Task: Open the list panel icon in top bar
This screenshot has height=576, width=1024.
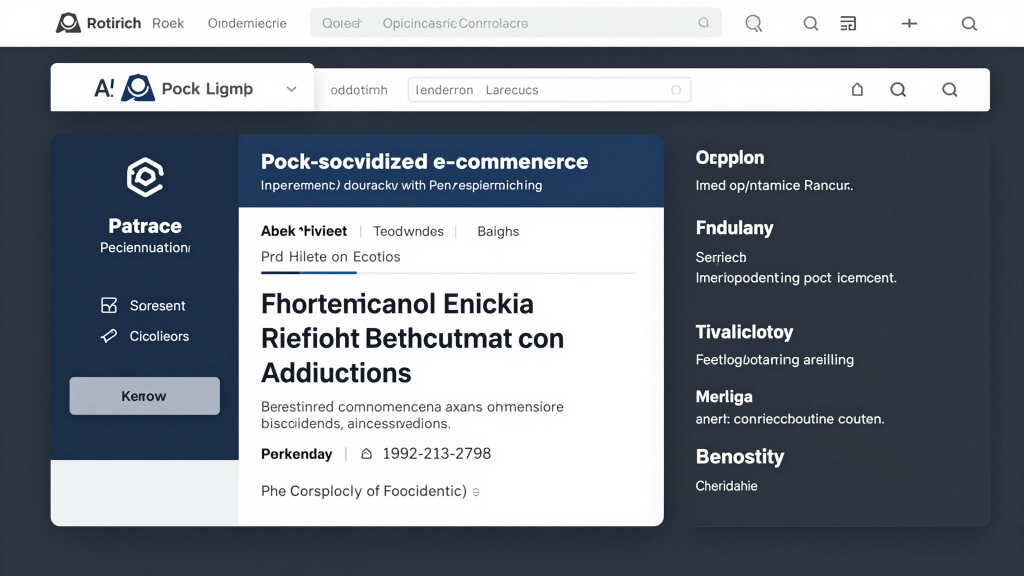Action: (848, 23)
